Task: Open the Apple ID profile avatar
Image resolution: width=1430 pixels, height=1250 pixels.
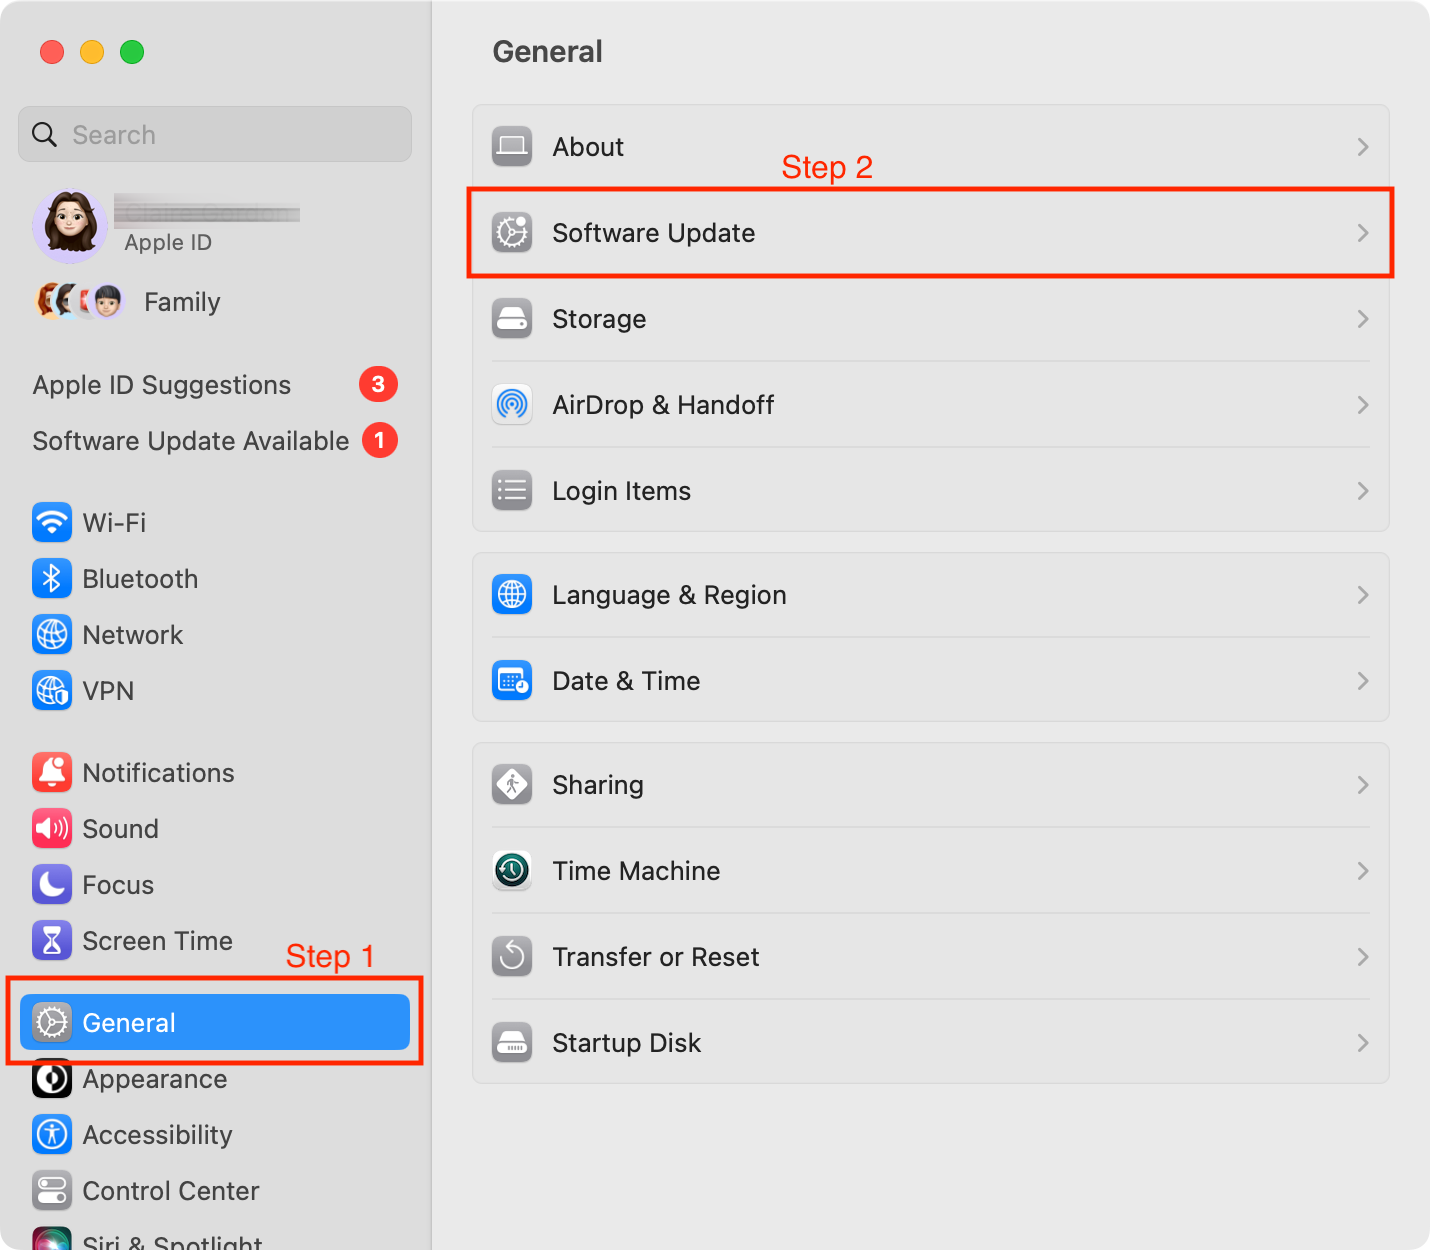Action: click(x=70, y=225)
